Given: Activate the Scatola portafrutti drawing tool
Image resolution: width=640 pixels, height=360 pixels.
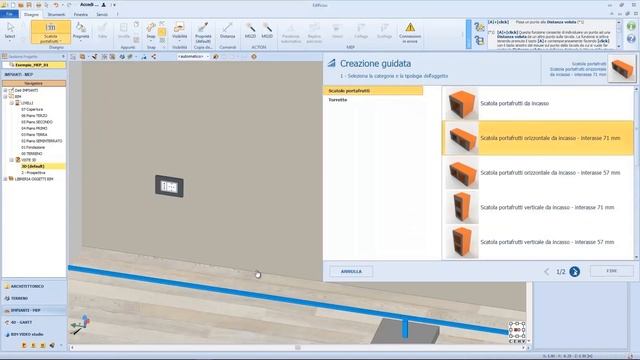Looking at the screenshot, I should (x=51, y=32).
